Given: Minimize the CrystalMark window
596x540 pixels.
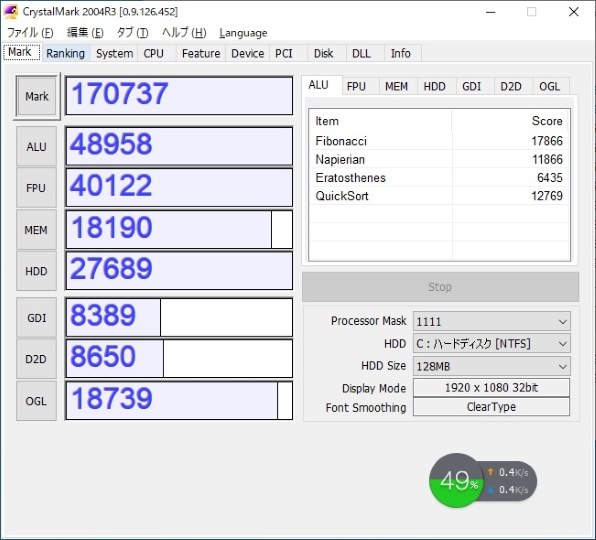Looking at the screenshot, I should coord(491,12).
